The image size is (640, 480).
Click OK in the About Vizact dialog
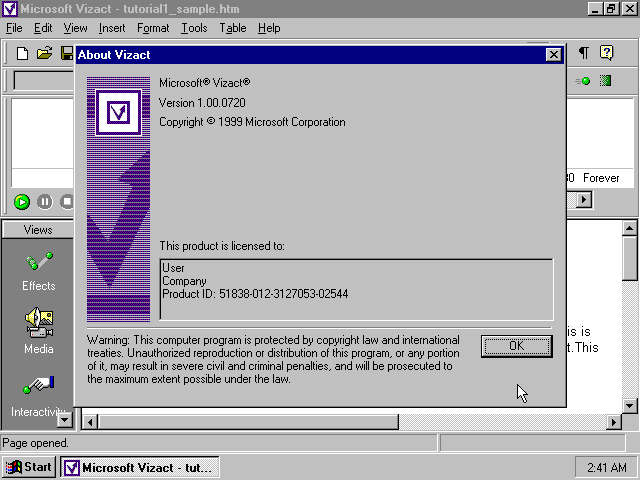click(x=516, y=346)
